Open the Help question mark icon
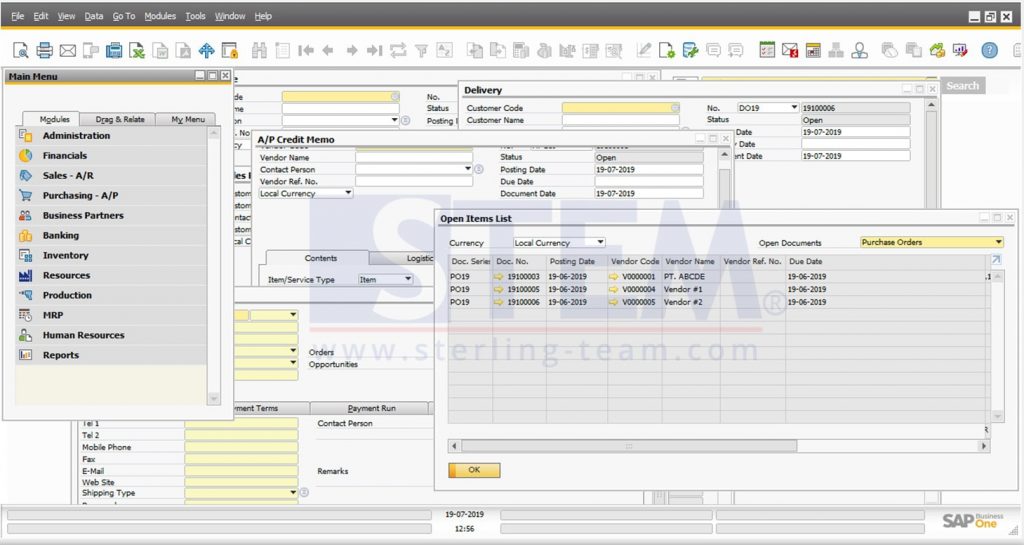This screenshot has width=1024, height=545. click(x=989, y=50)
